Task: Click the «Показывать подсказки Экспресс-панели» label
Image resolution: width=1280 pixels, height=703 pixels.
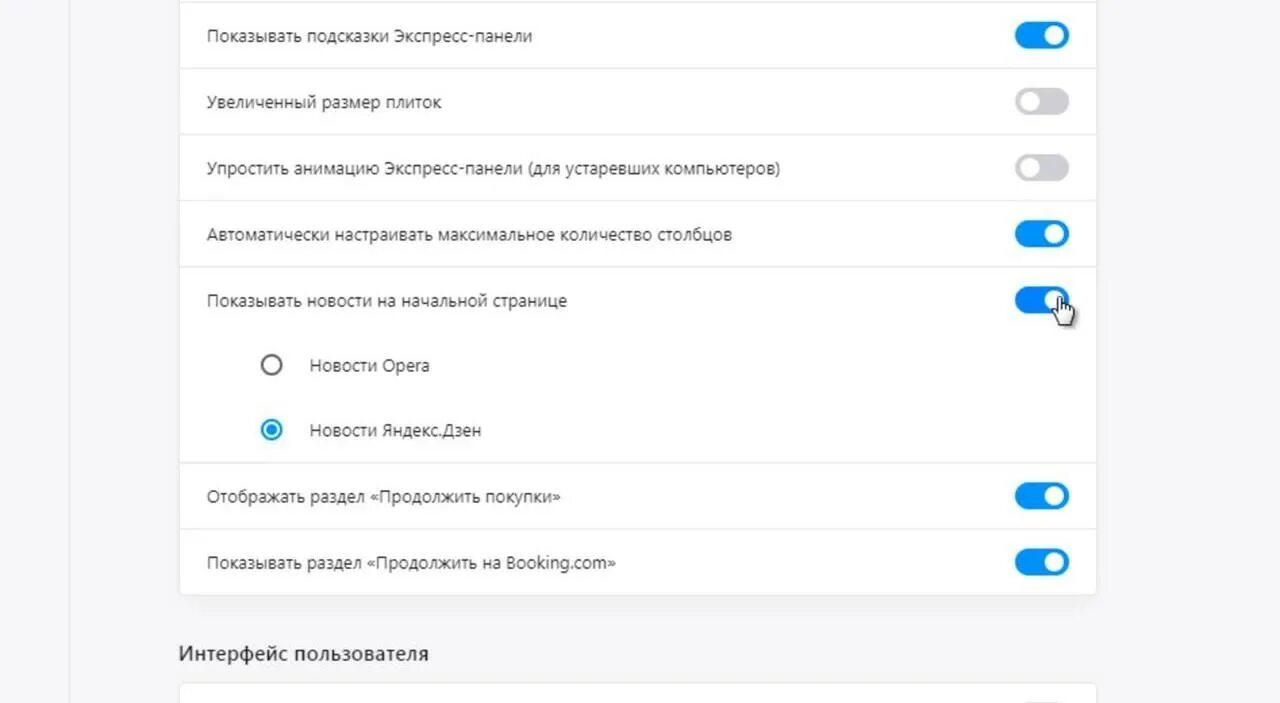Action: (x=369, y=37)
